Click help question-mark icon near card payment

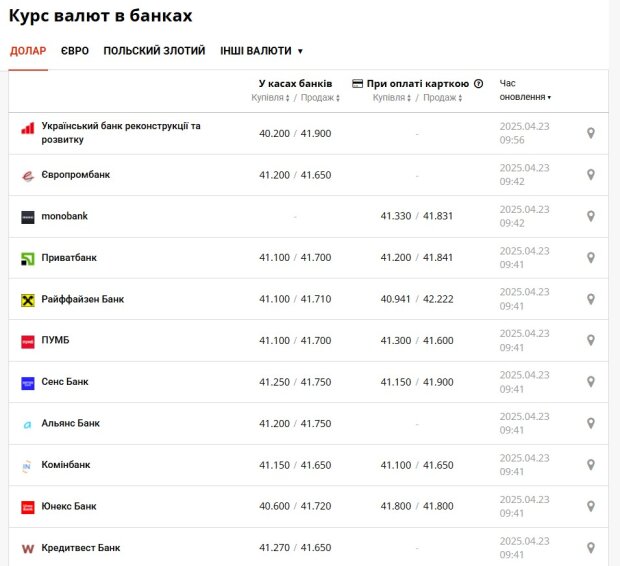(x=478, y=83)
